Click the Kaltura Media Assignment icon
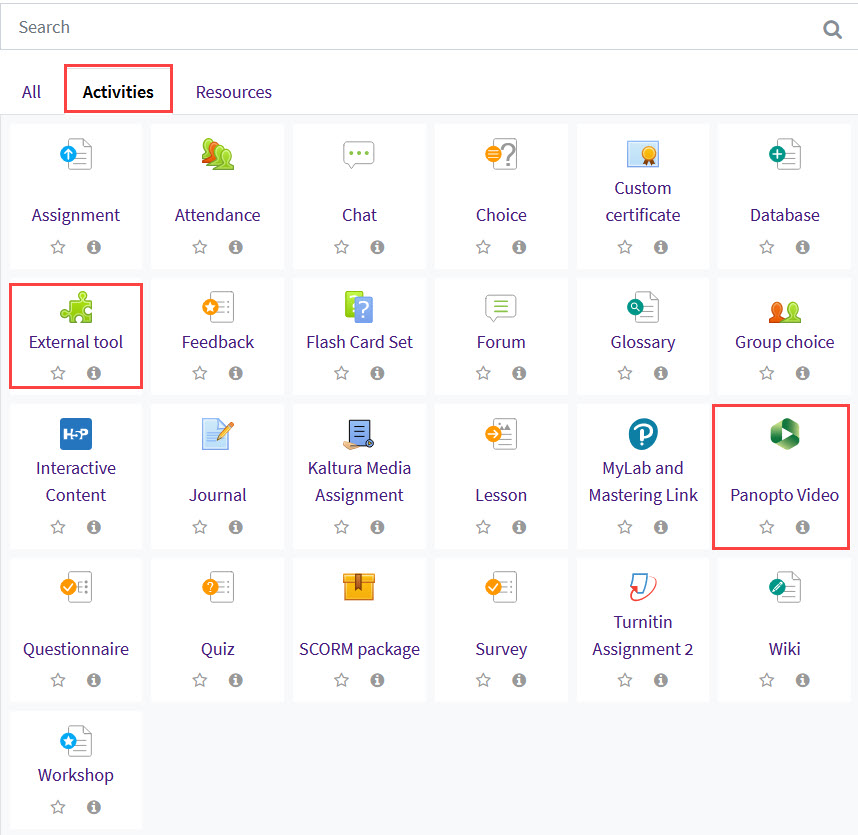 359,434
